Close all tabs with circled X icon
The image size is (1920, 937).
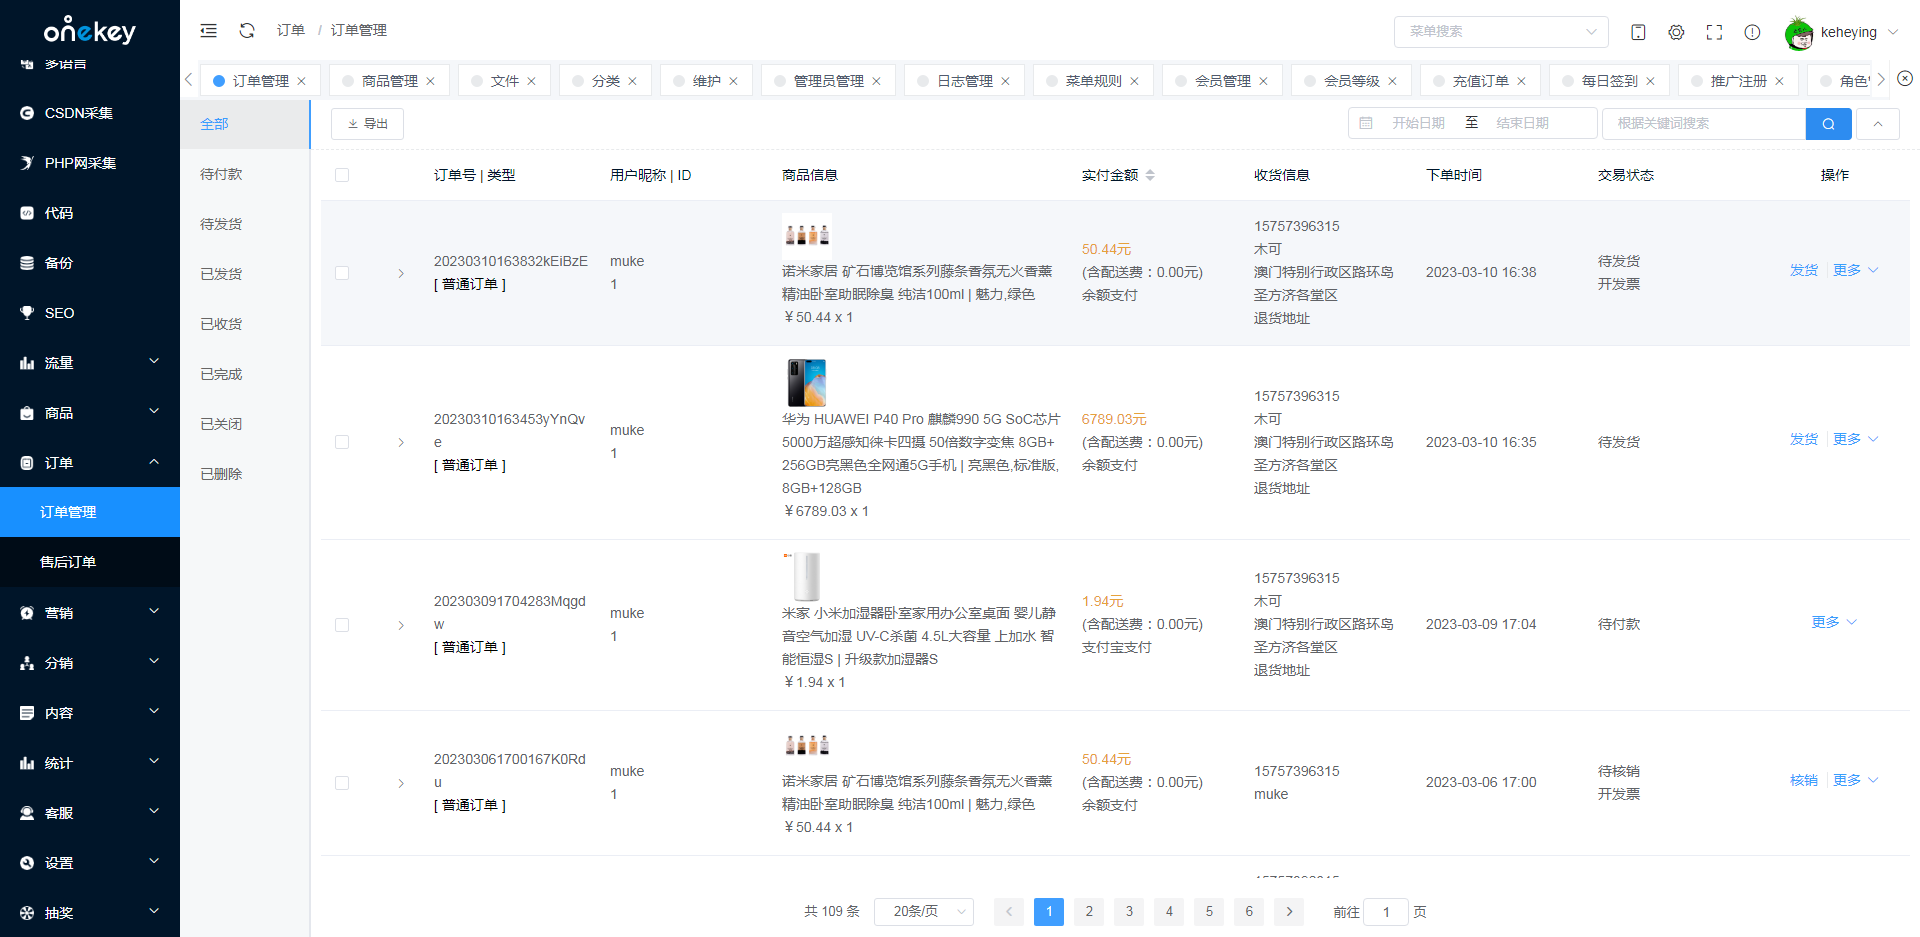pyautogui.click(x=1905, y=78)
